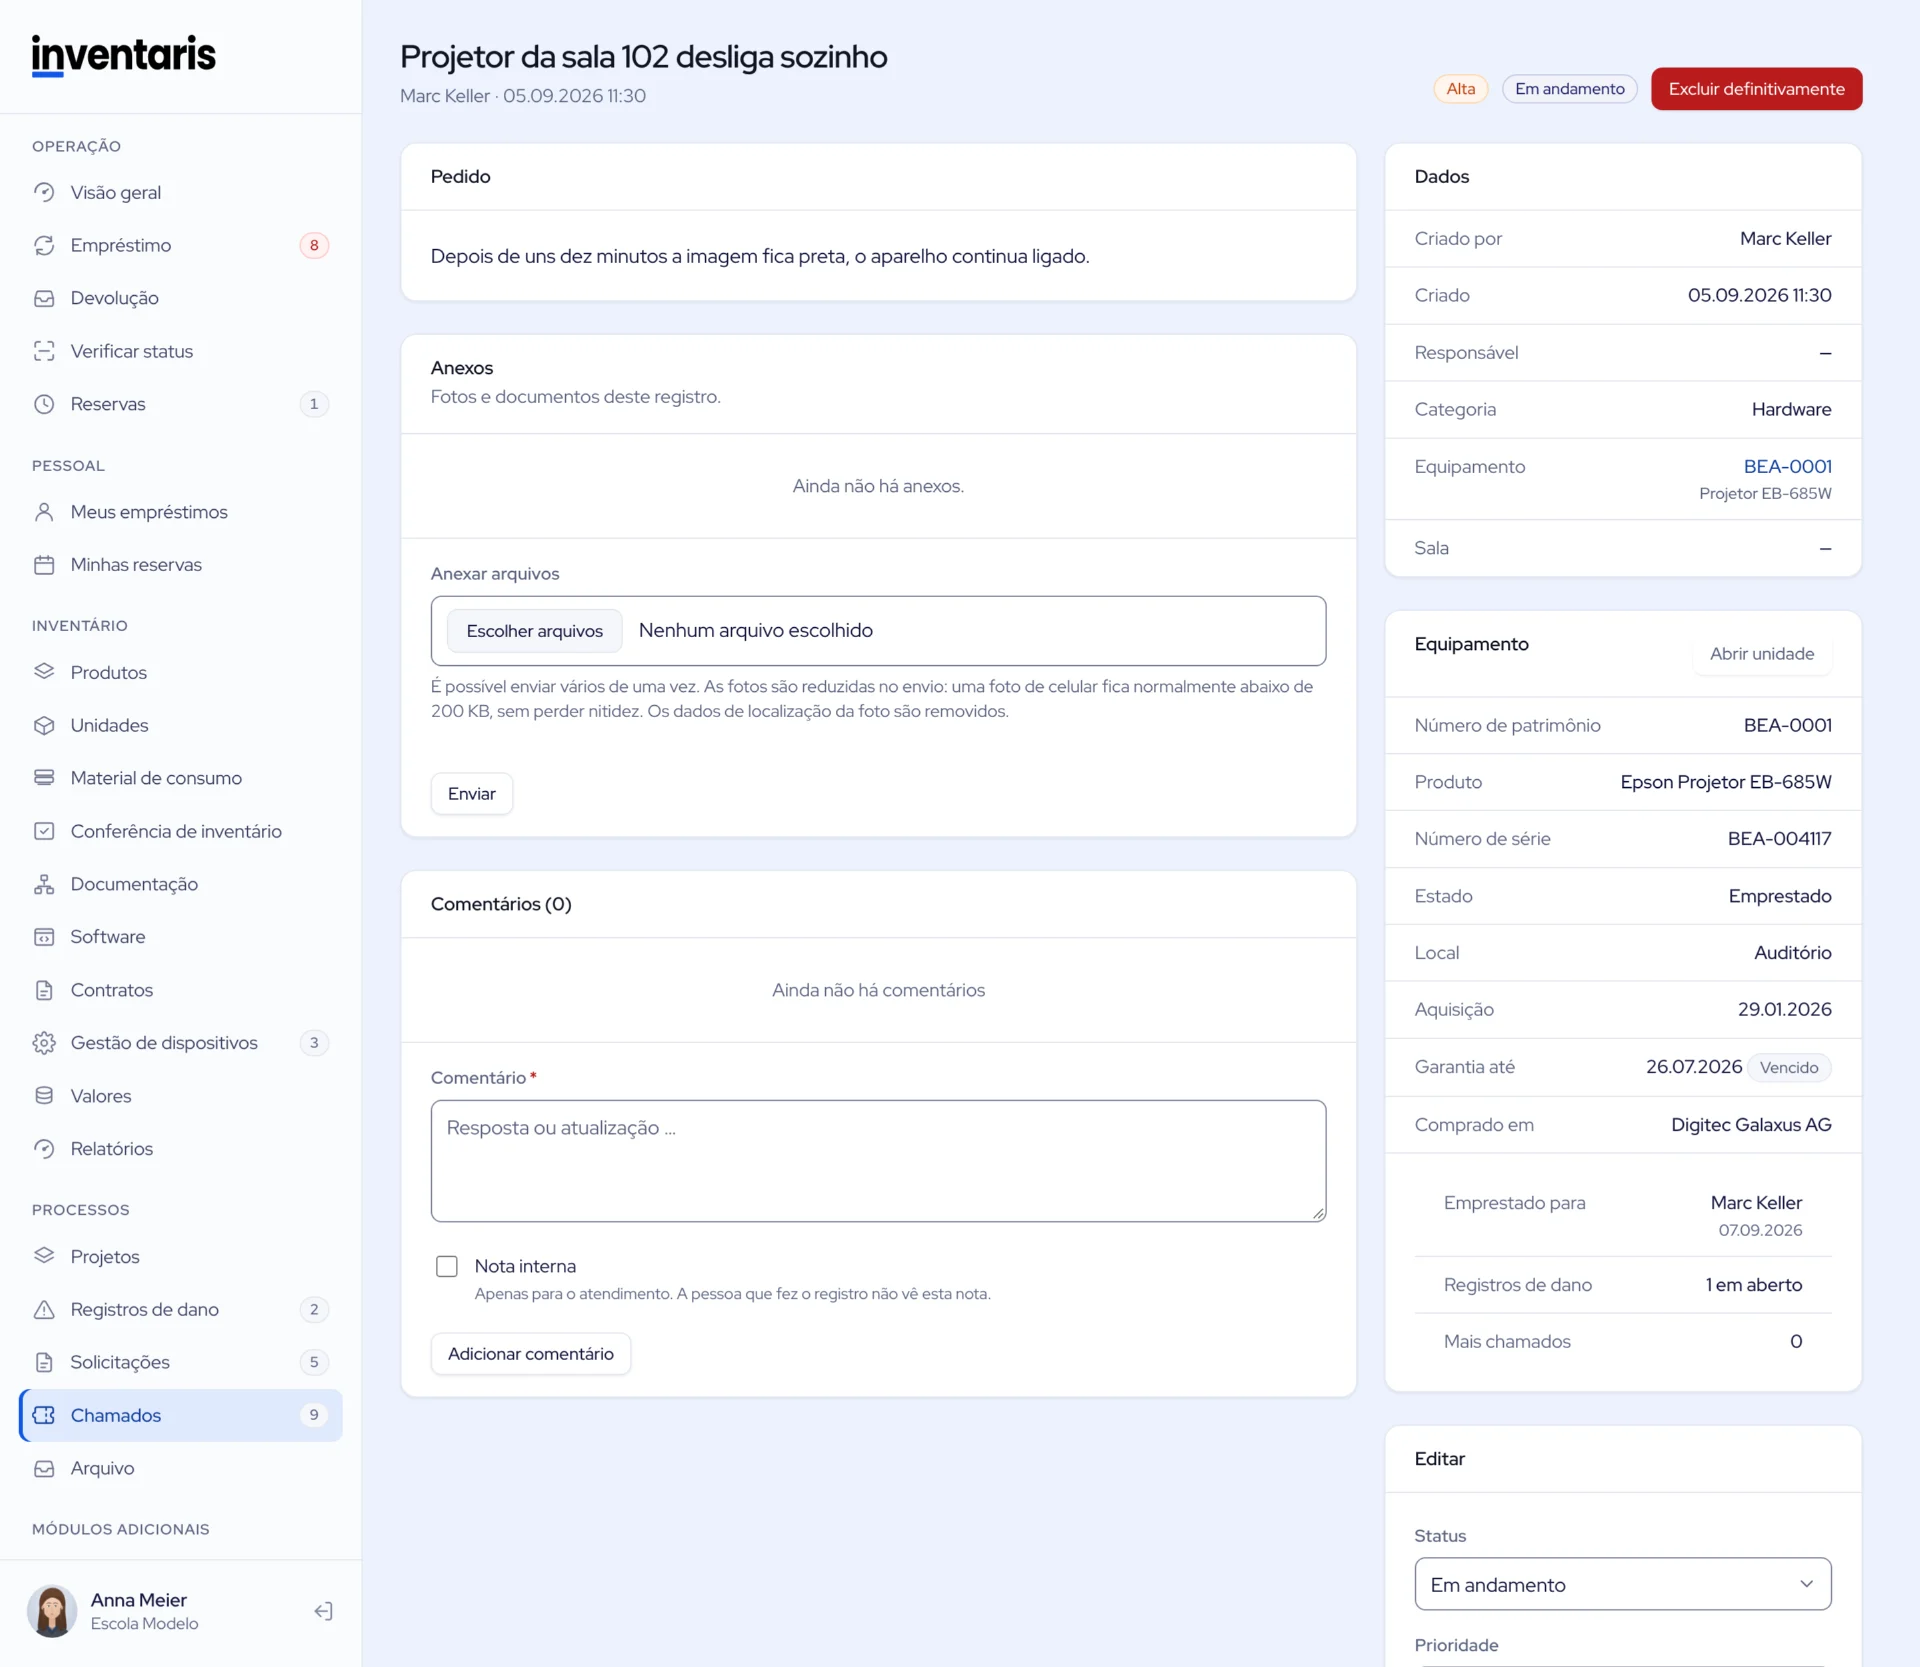Click the Verificar status scan icon
Image resolution: width=1920 pixels, height=1667 pixels.
click(44, 351)
